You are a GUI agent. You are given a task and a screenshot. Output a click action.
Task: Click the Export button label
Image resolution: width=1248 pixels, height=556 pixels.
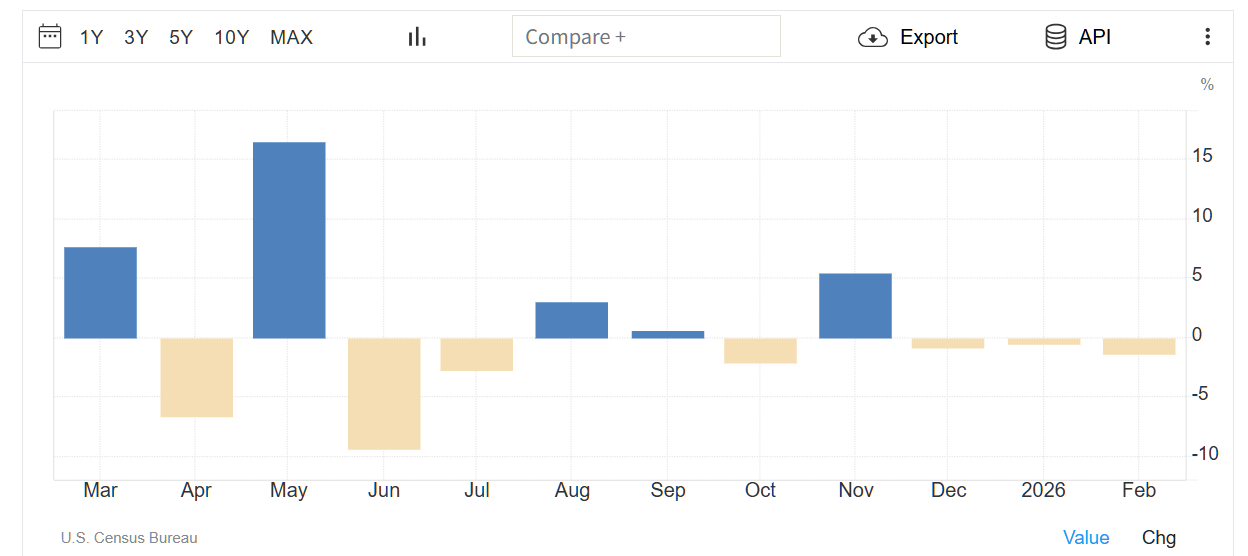929,38
